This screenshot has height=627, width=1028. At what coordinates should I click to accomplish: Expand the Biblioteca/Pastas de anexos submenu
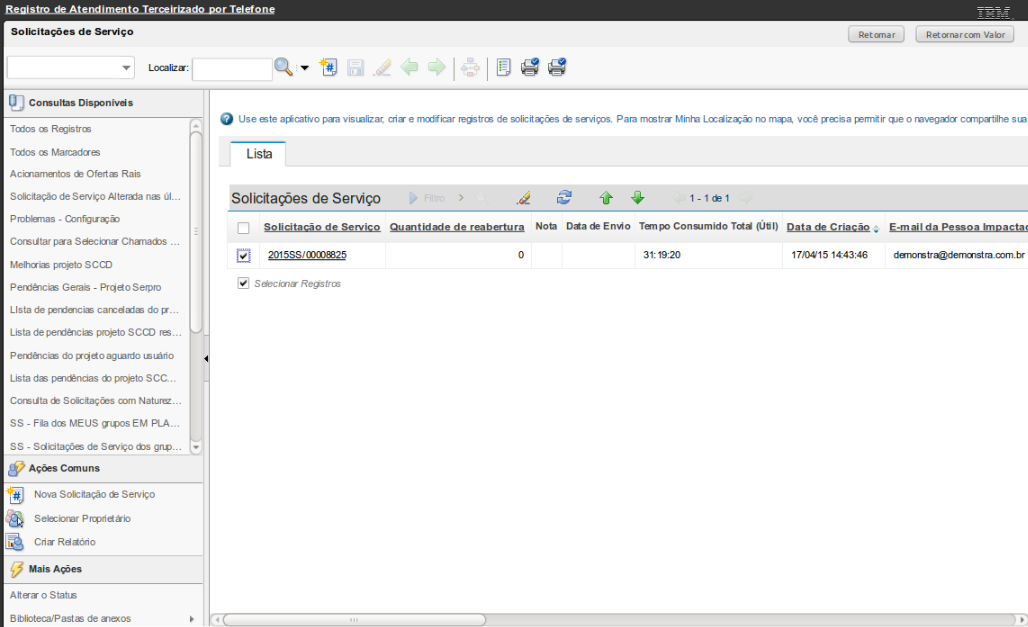(x=191, y=618)
